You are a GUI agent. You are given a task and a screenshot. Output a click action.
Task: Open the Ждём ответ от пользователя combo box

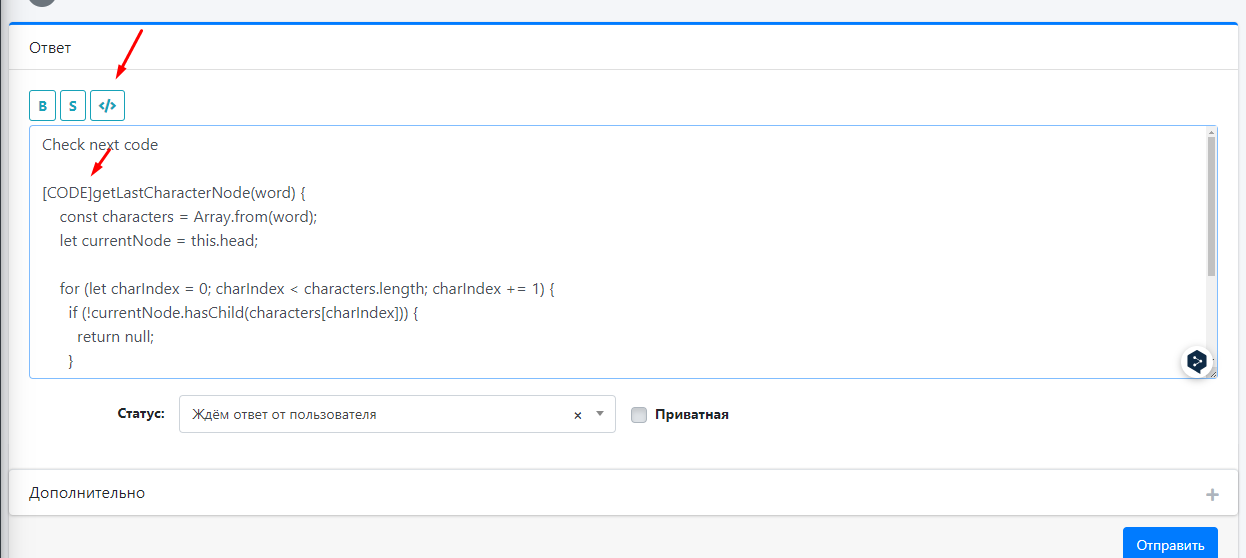pyautogui.click(x=397, y=414)
